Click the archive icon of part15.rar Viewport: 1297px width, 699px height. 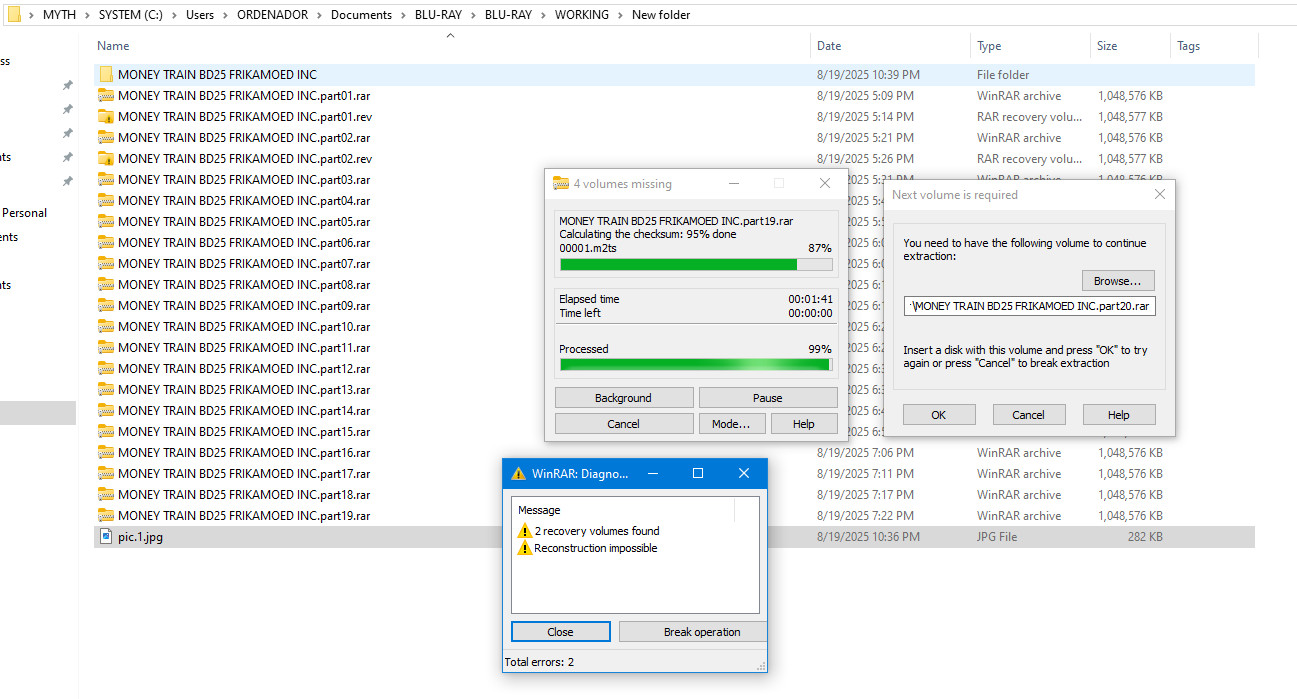[x=106, y=432]
